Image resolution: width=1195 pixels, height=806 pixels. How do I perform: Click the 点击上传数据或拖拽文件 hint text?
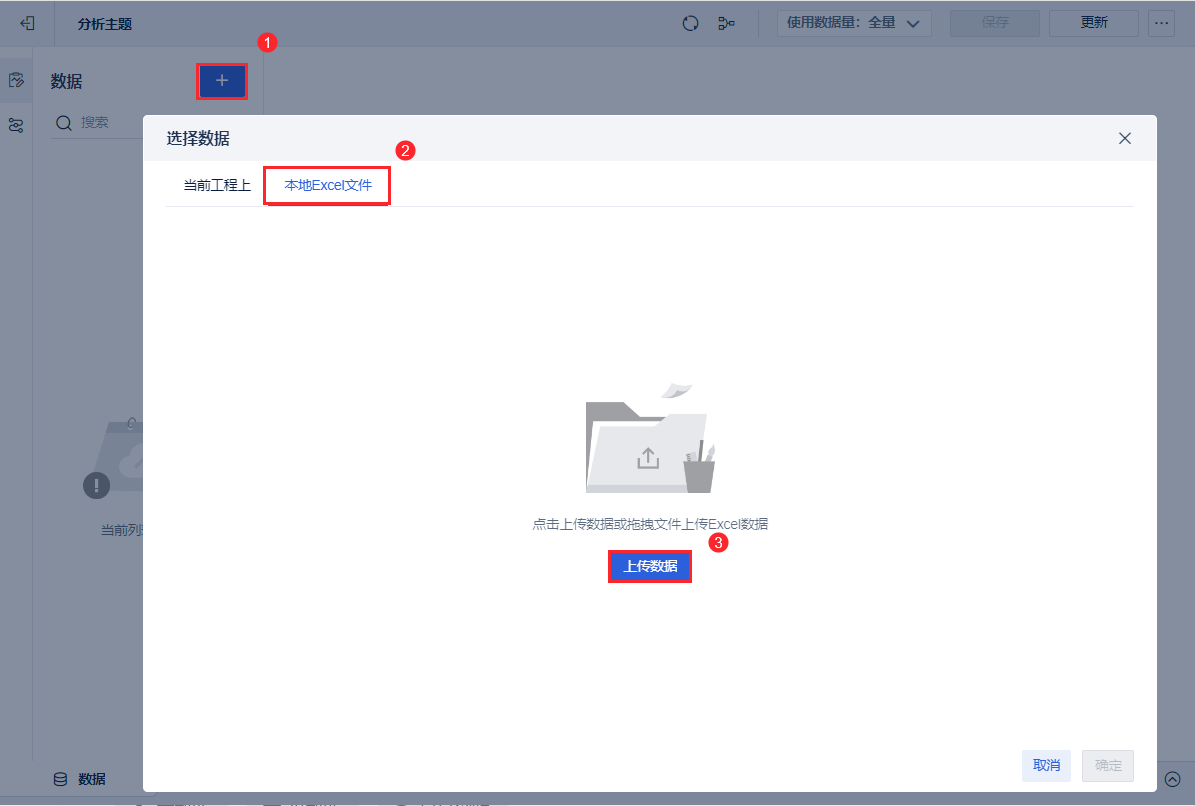click(650, 524)
